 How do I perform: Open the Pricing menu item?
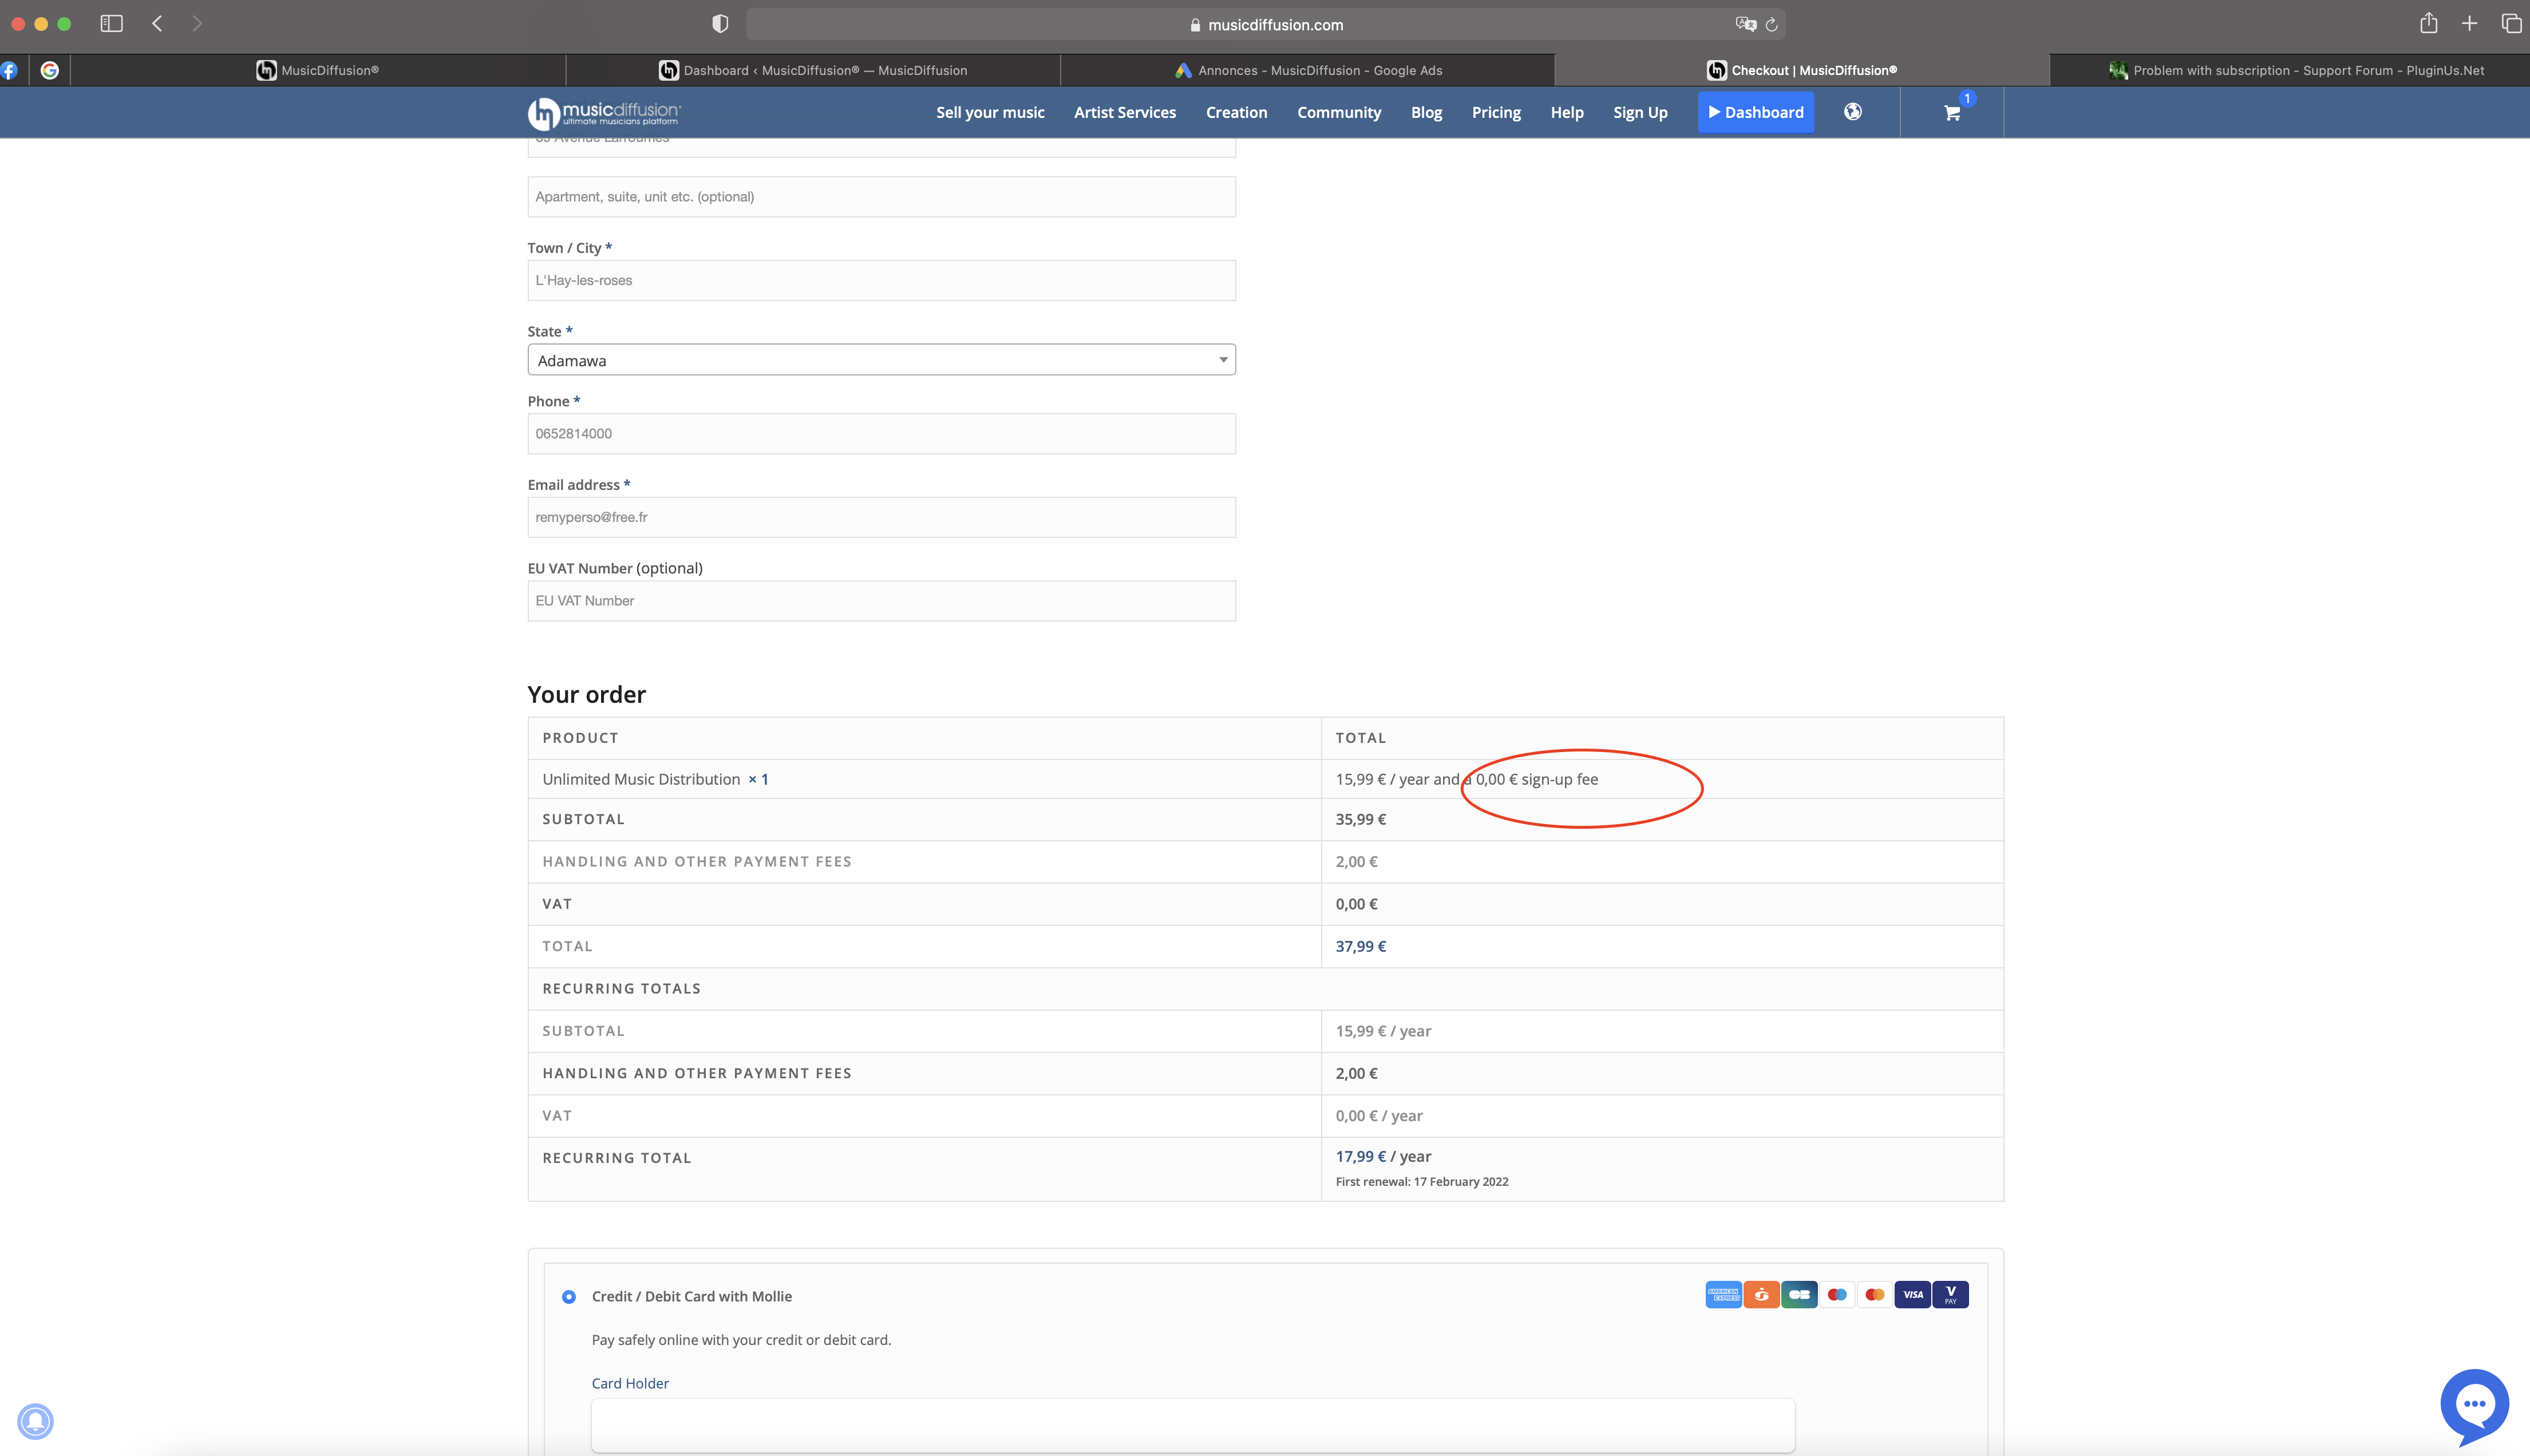[1495, 113]
